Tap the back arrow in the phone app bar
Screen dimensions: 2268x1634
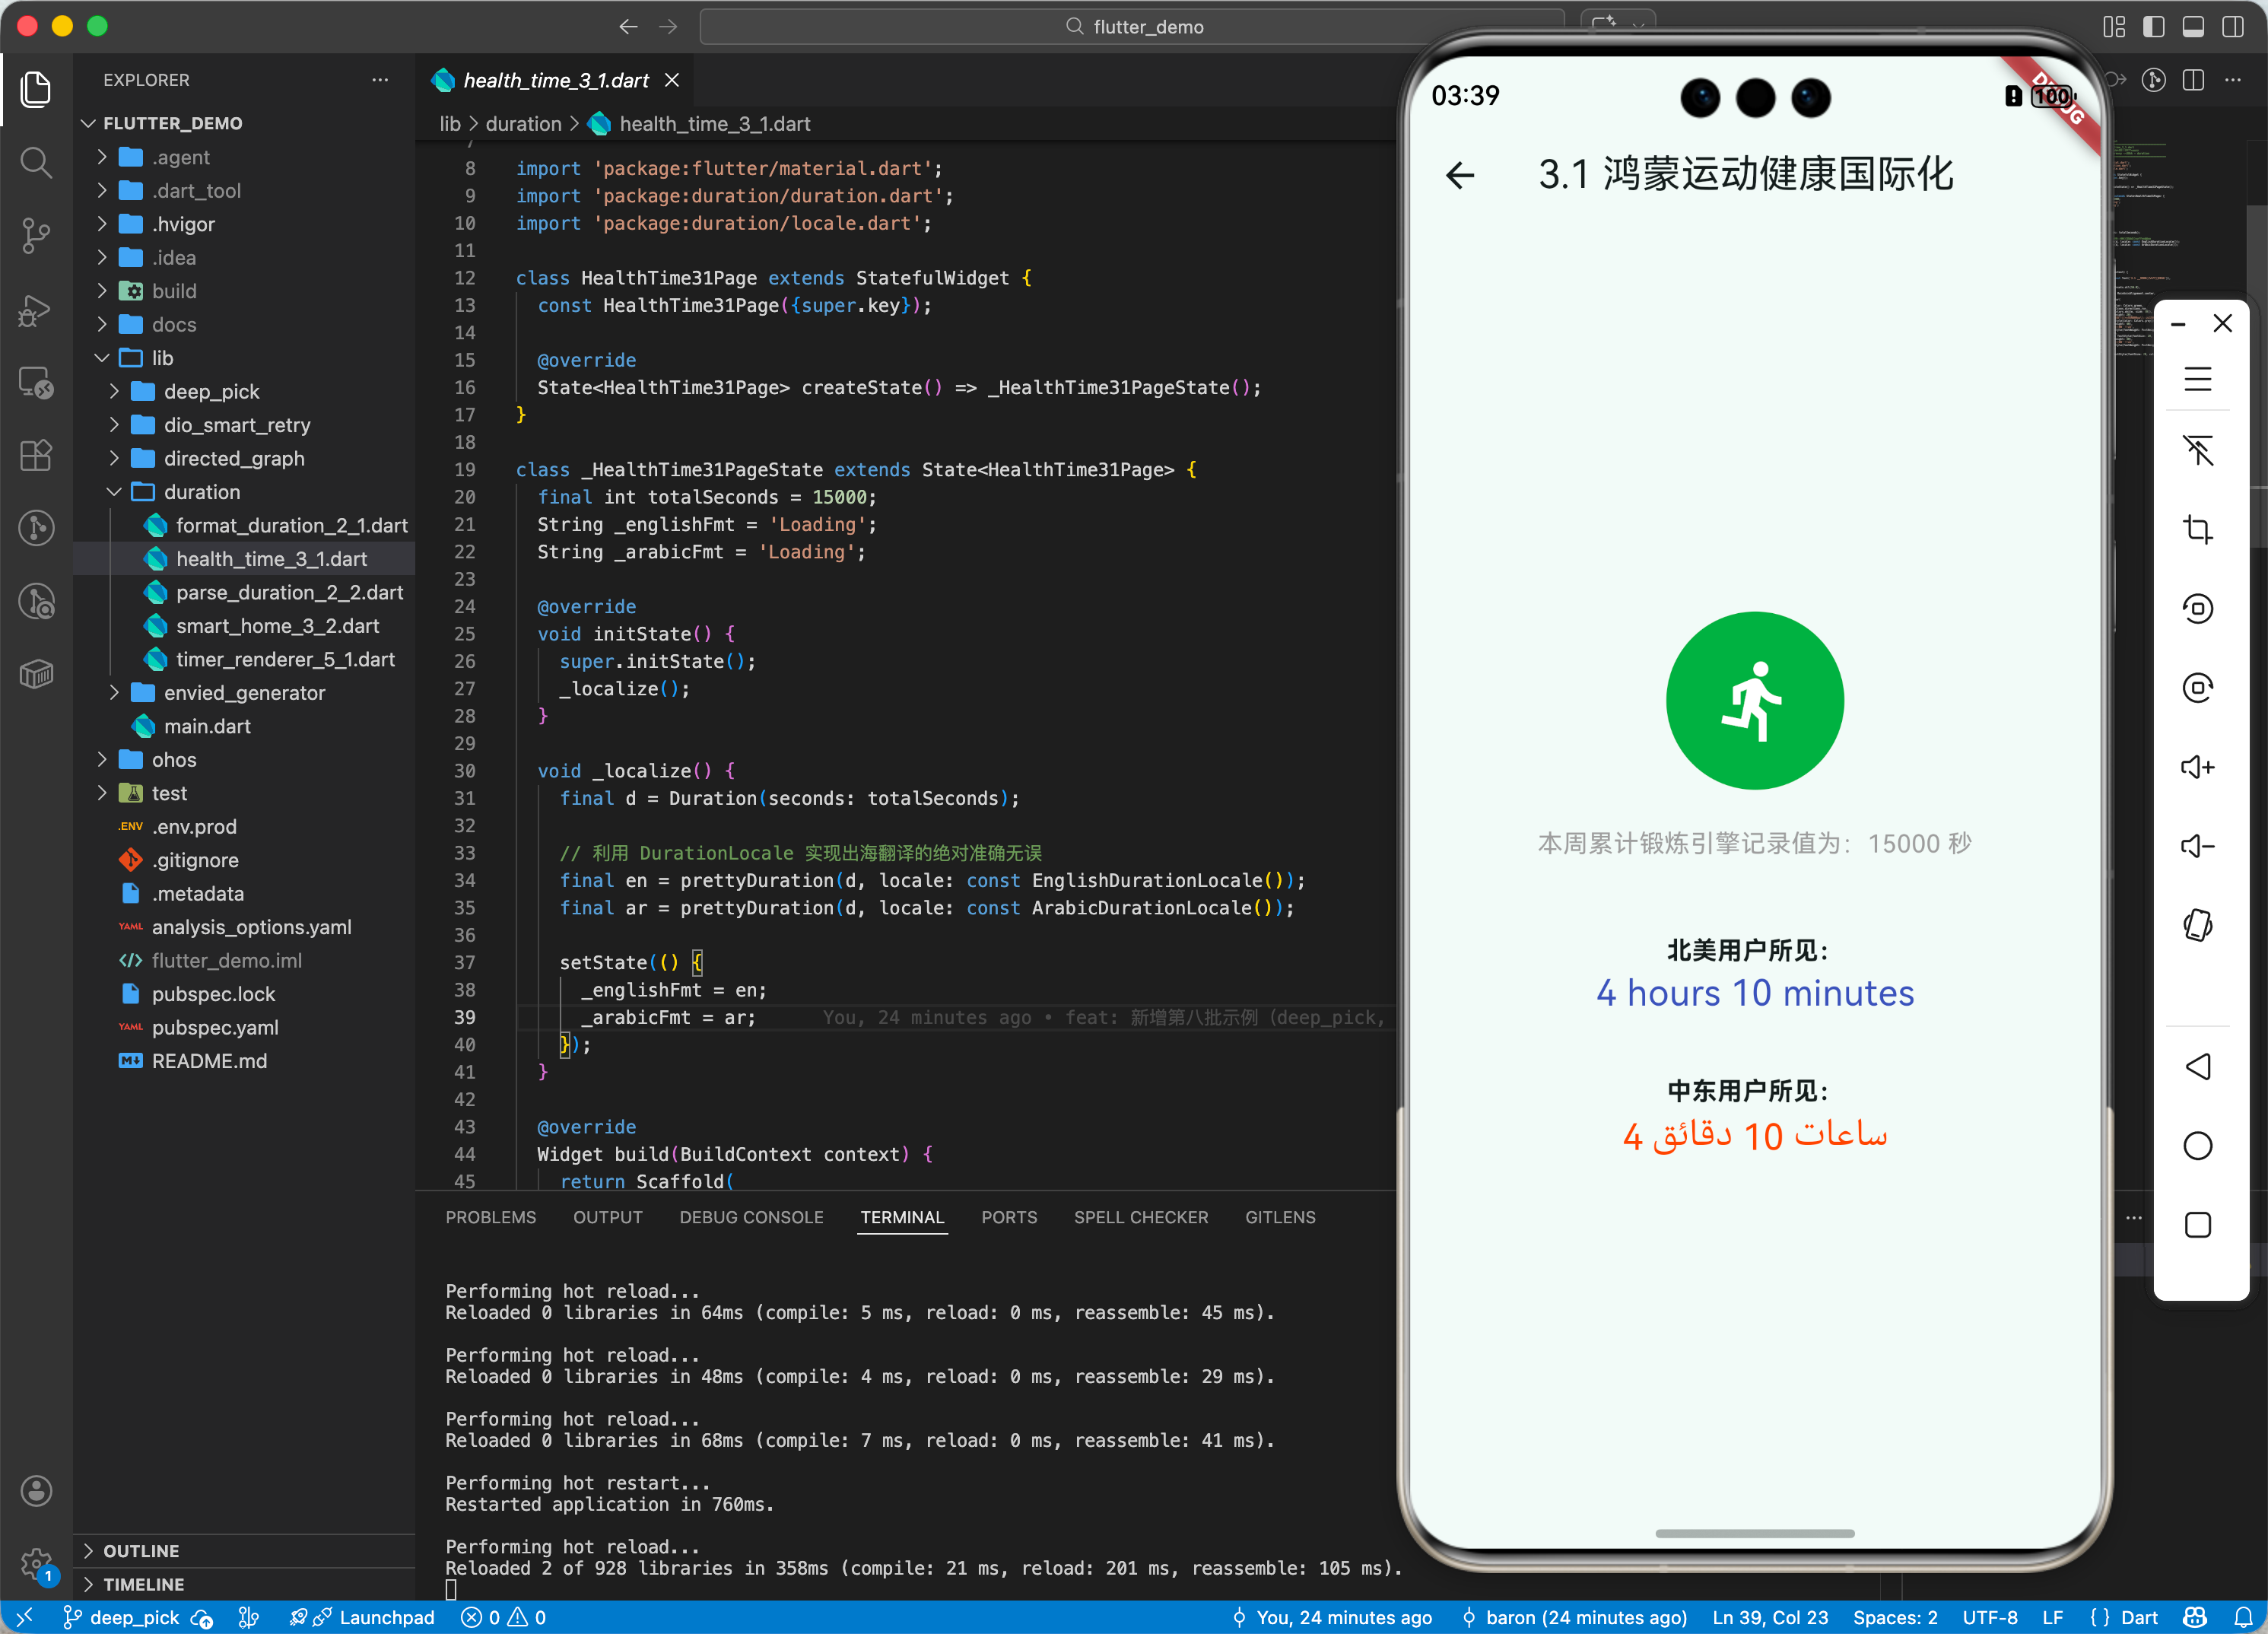coord(1460,176)
